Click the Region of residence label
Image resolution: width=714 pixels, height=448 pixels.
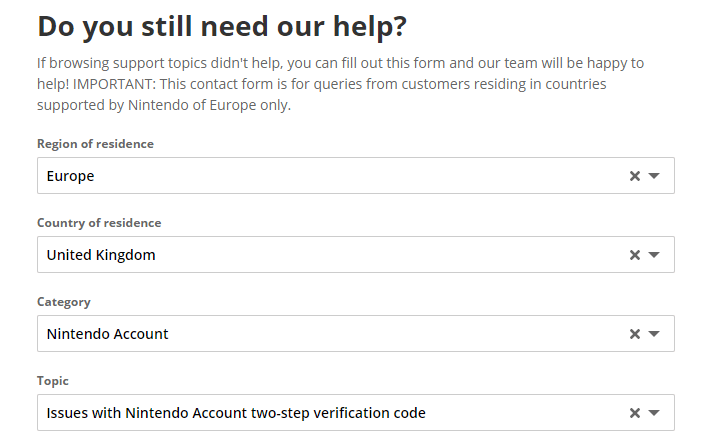coord(95,144)
